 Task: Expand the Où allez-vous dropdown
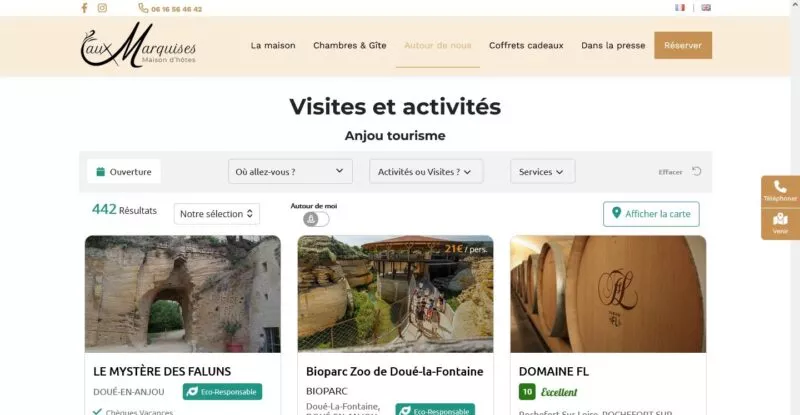290,171
